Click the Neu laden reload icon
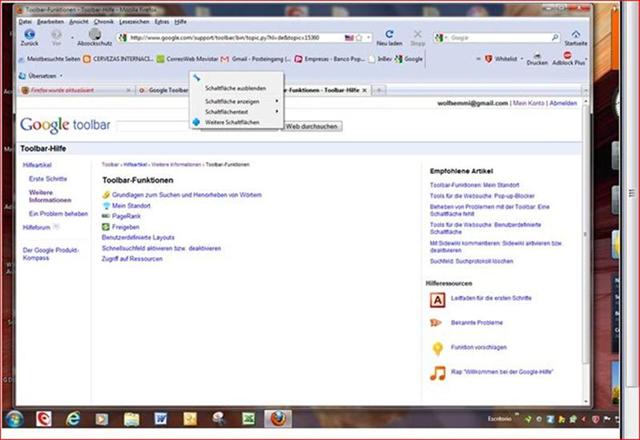Screen dimensions: 640x440 (389, 34)
